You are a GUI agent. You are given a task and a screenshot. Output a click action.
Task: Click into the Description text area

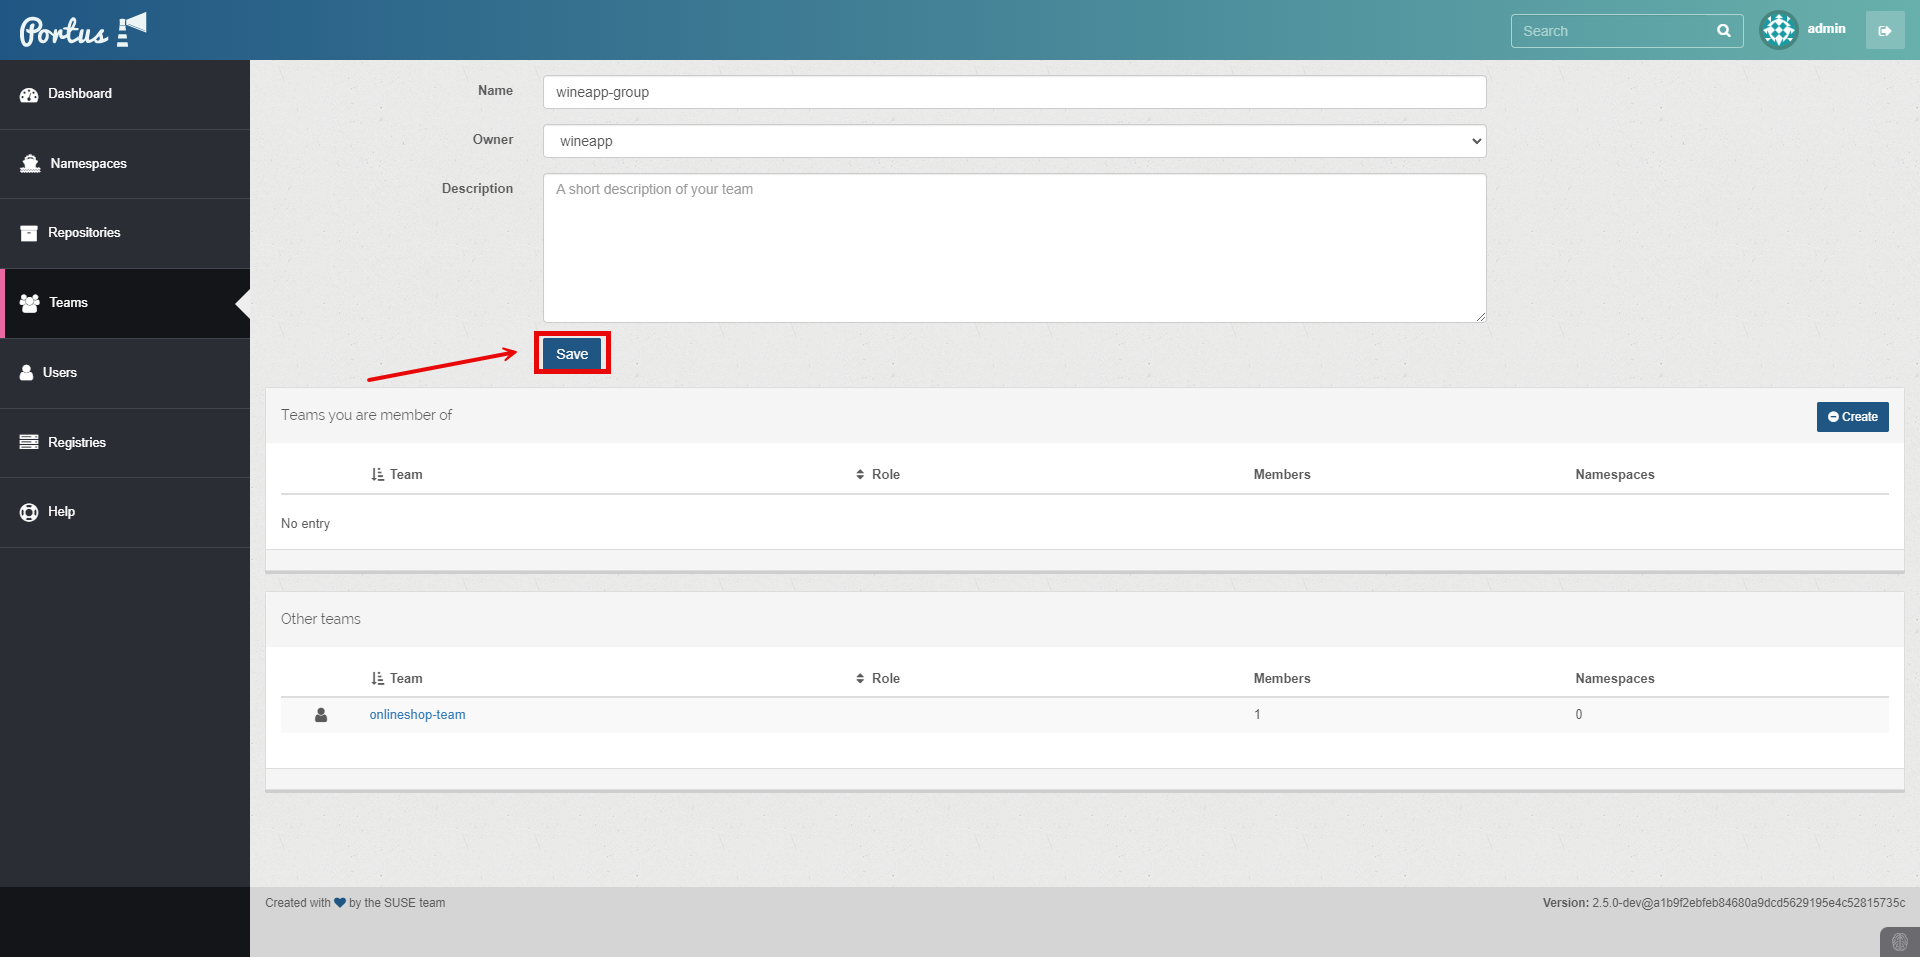(x=1014, y=248)
